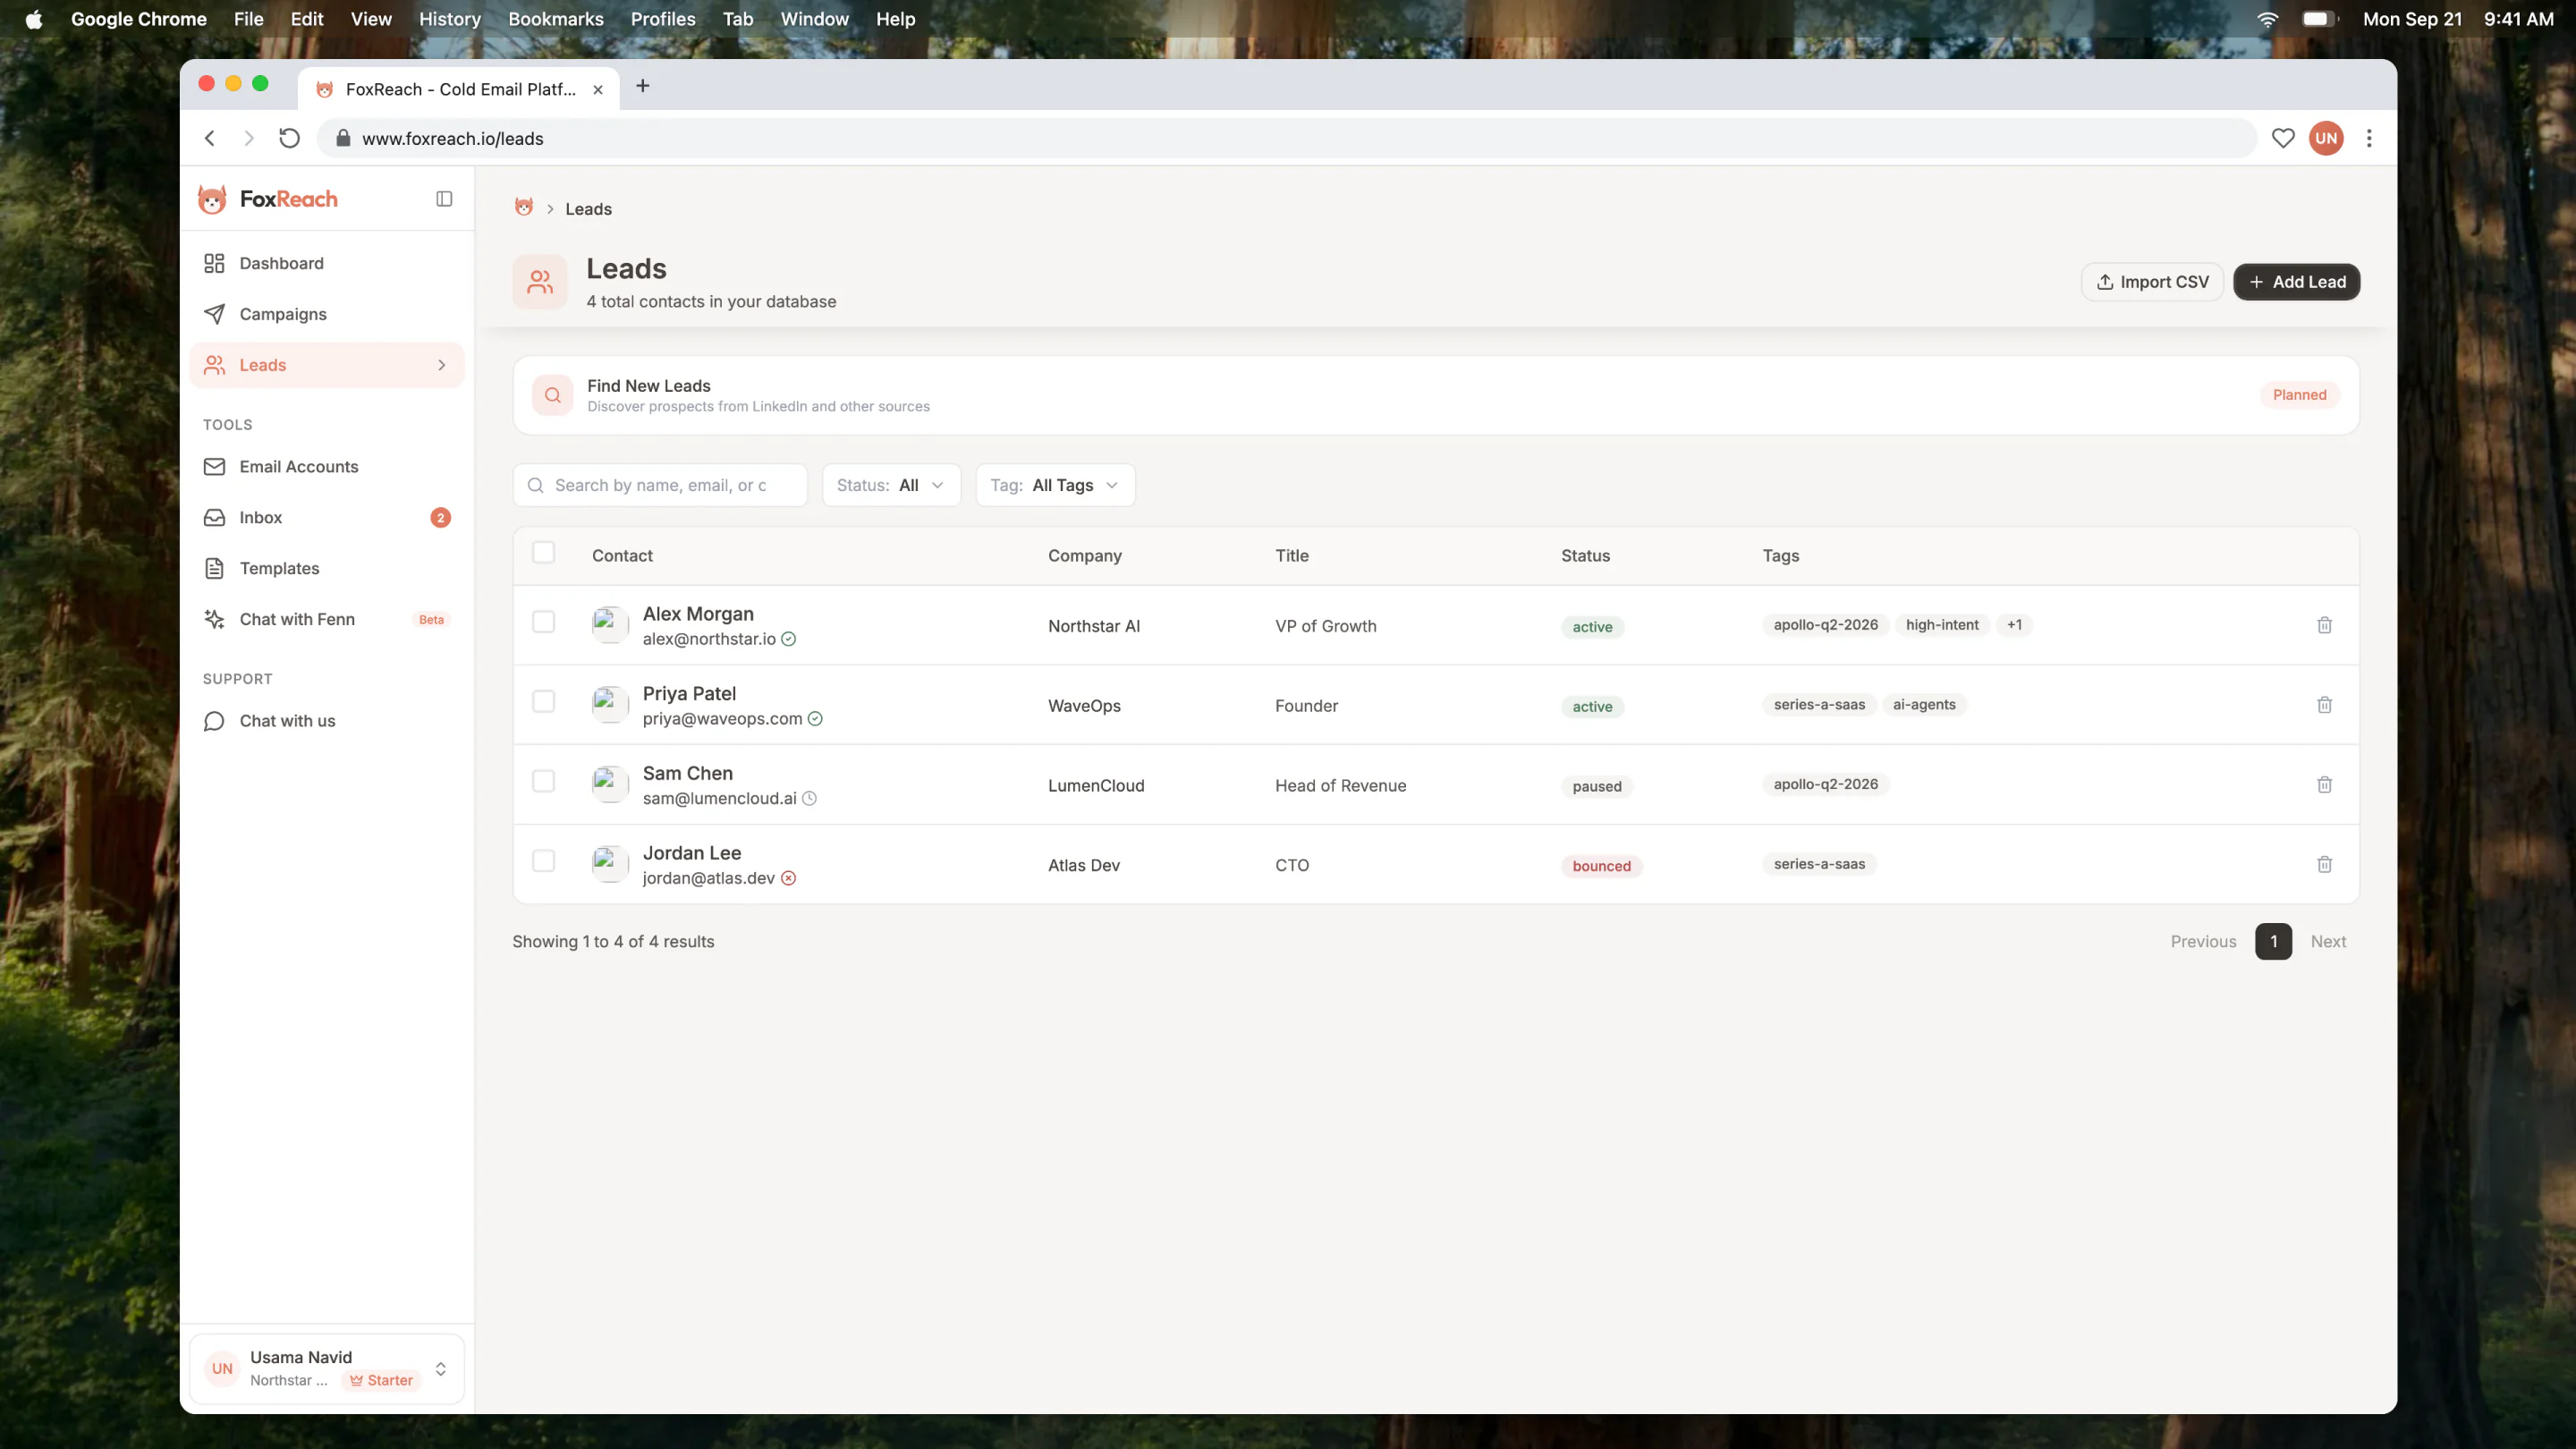Click the browser address bar
Screen dimensions: 2576x1449
click(x=1286, y=138)
